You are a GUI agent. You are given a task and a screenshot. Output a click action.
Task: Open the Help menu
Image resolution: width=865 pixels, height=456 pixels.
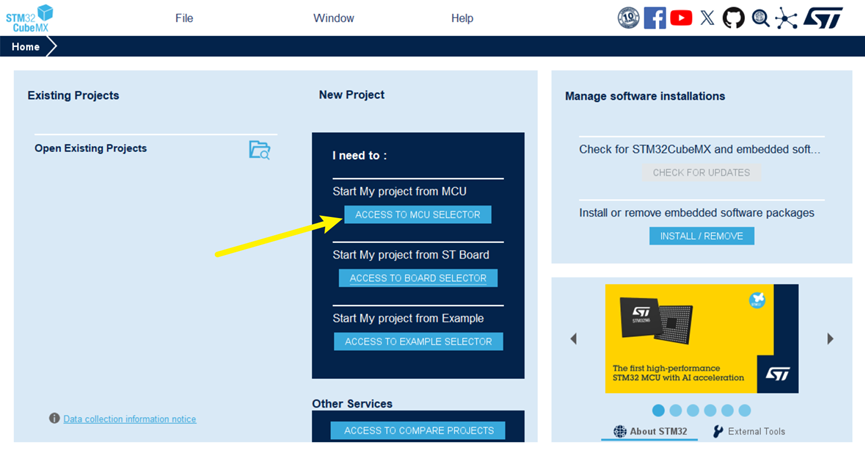tap(462, 18)
